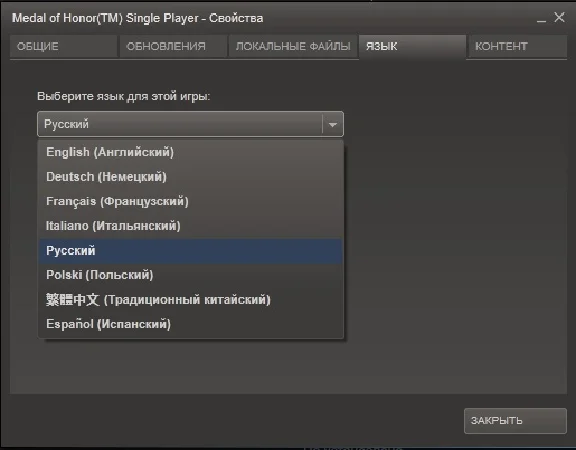Select the highlighted Русский option
Screen dimensions: 576x450
point(190,251)
